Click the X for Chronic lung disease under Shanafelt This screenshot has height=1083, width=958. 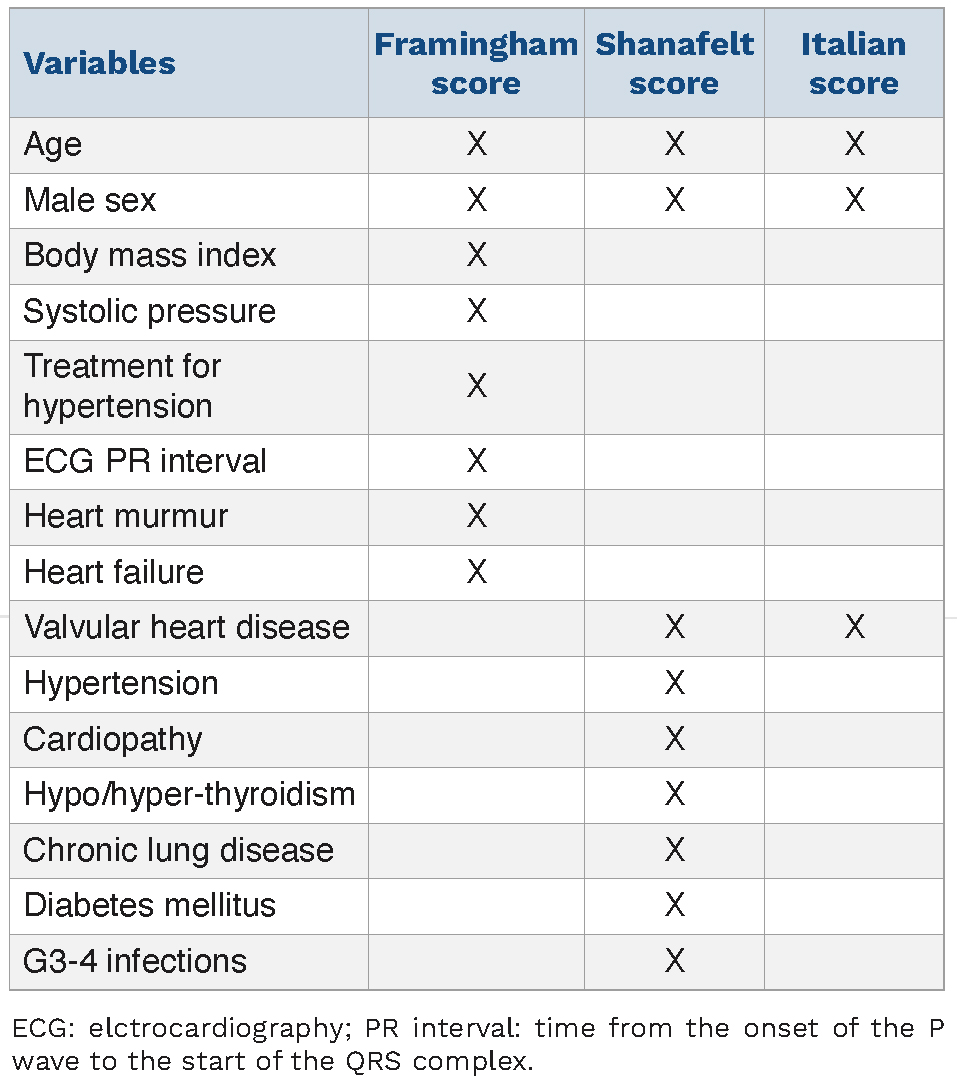[675, 850]
